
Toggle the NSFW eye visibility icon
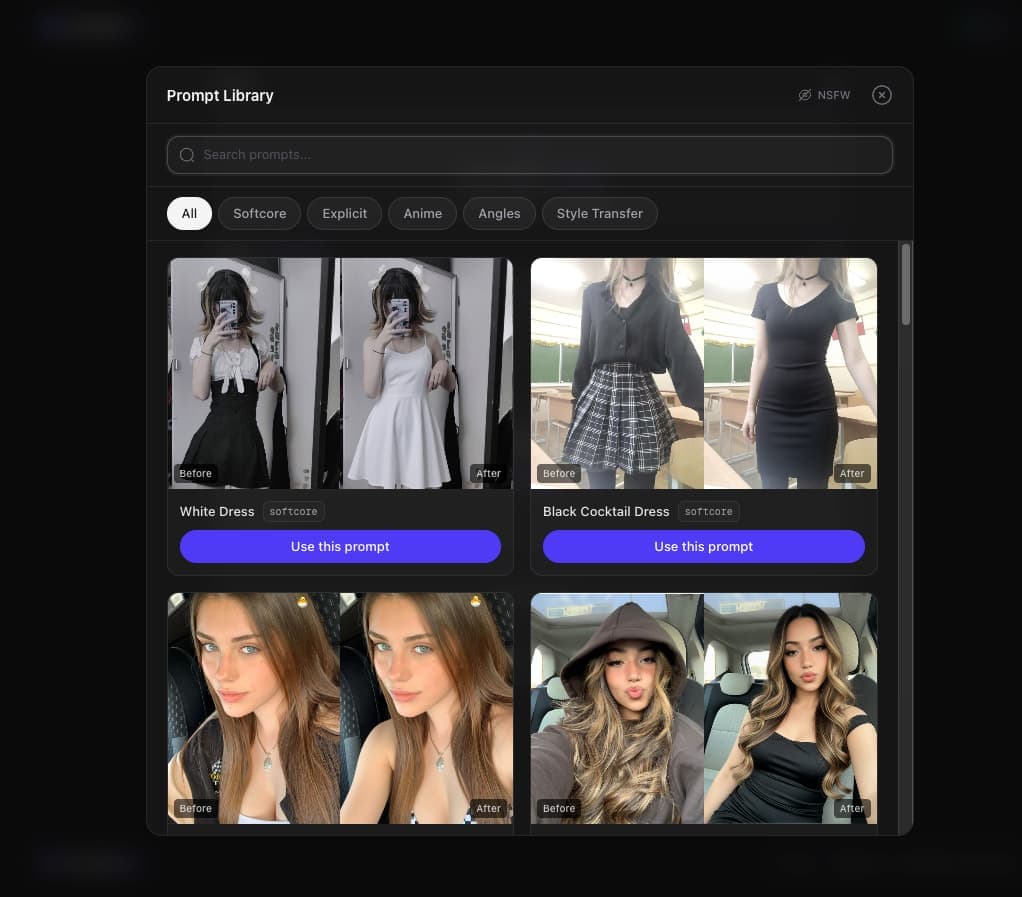tap(804, 95)
